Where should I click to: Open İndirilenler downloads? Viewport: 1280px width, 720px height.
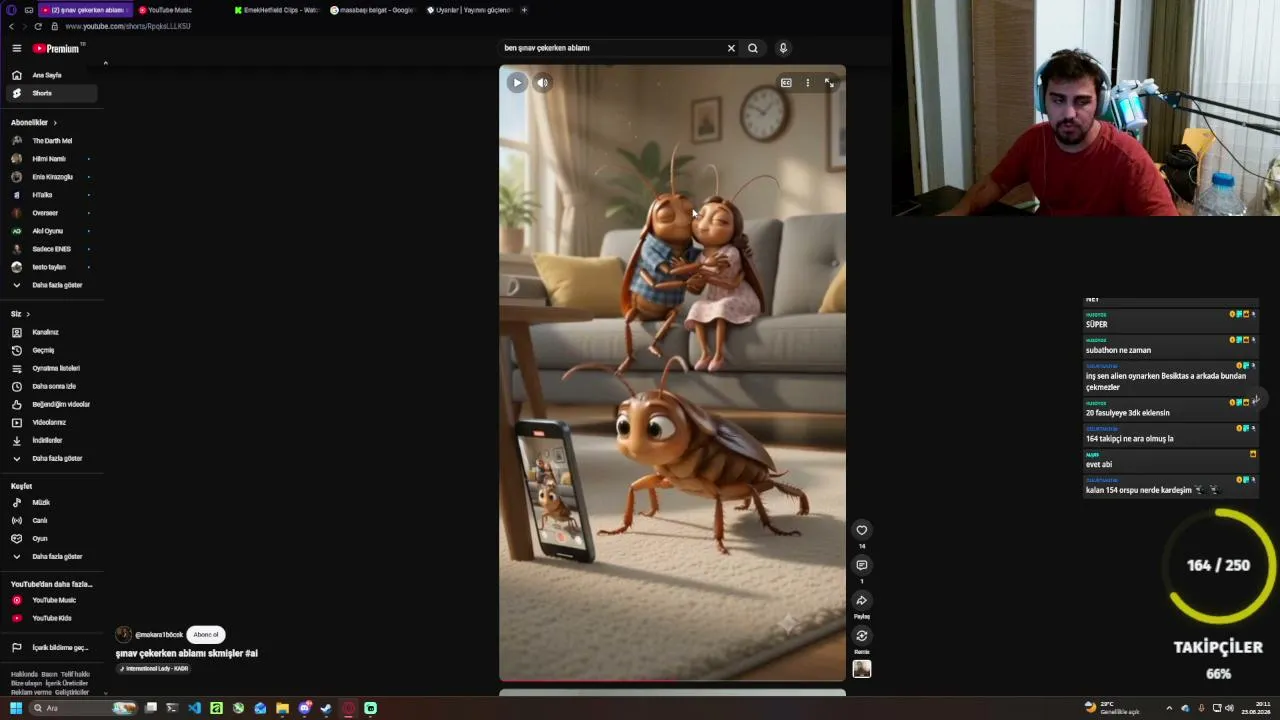(x=50, y=440)
